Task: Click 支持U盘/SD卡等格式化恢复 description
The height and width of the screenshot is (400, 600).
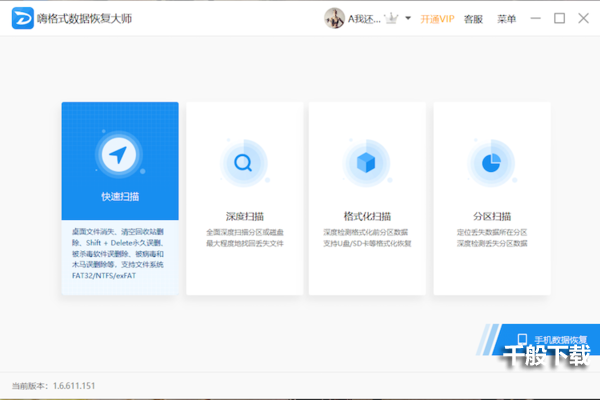Action: pyautogui.click(x=367, y=243)
